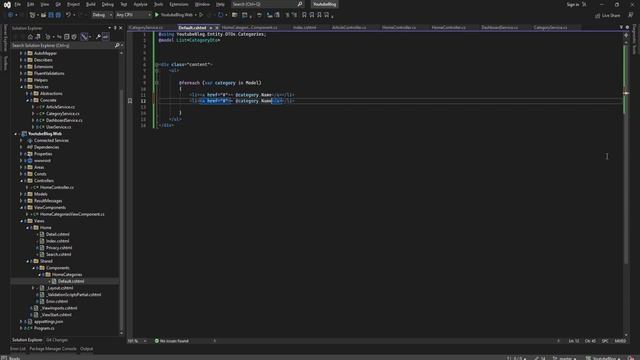Screen dimensions: 640x360
Task: Click the Live Share button label
Action: pyautogui.click(x=611, y=15)
